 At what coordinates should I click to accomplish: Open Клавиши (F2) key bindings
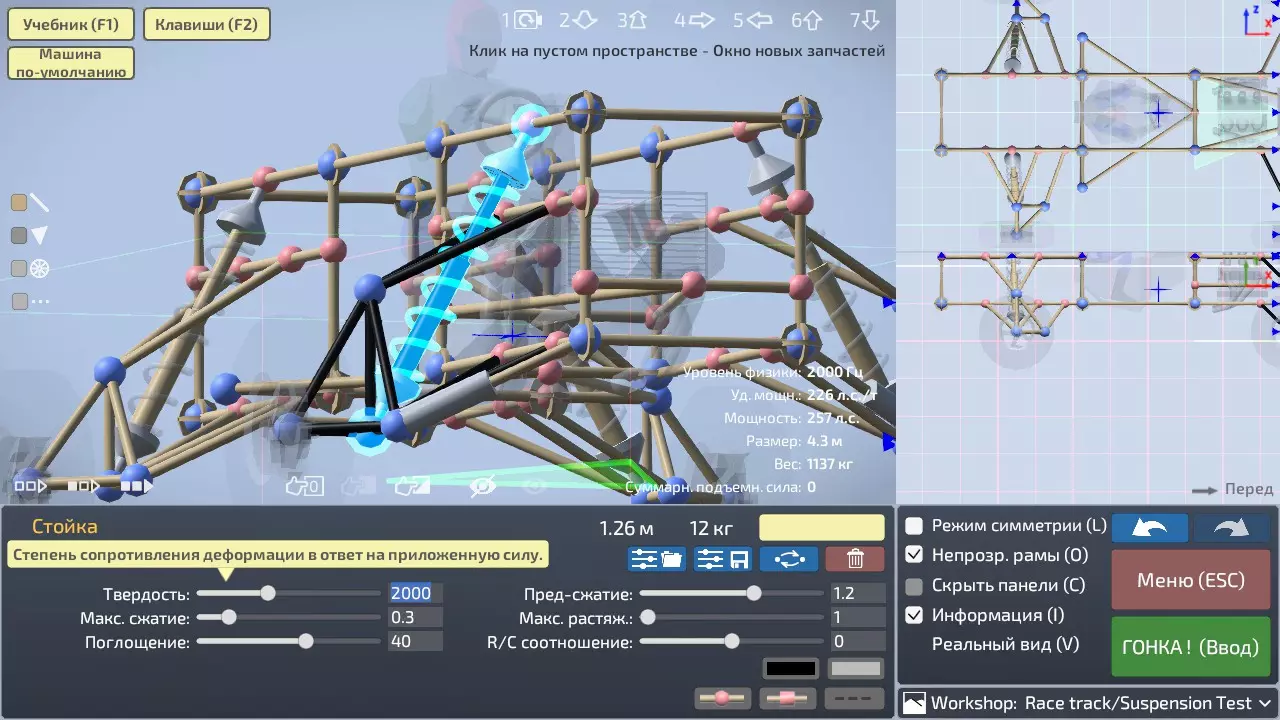207,24
